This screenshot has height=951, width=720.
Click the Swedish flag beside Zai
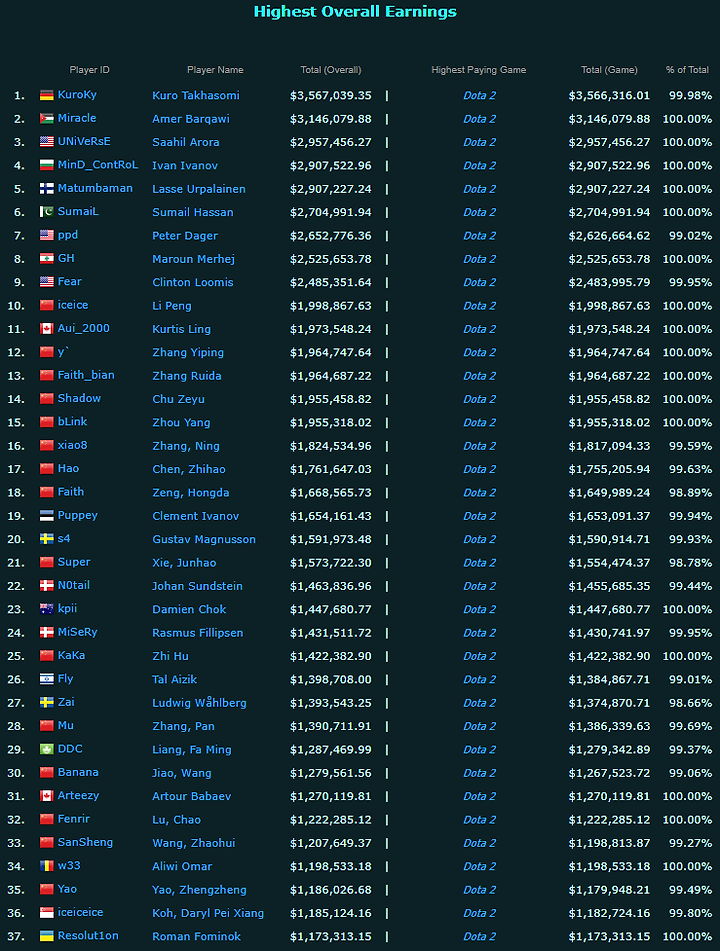47,702
